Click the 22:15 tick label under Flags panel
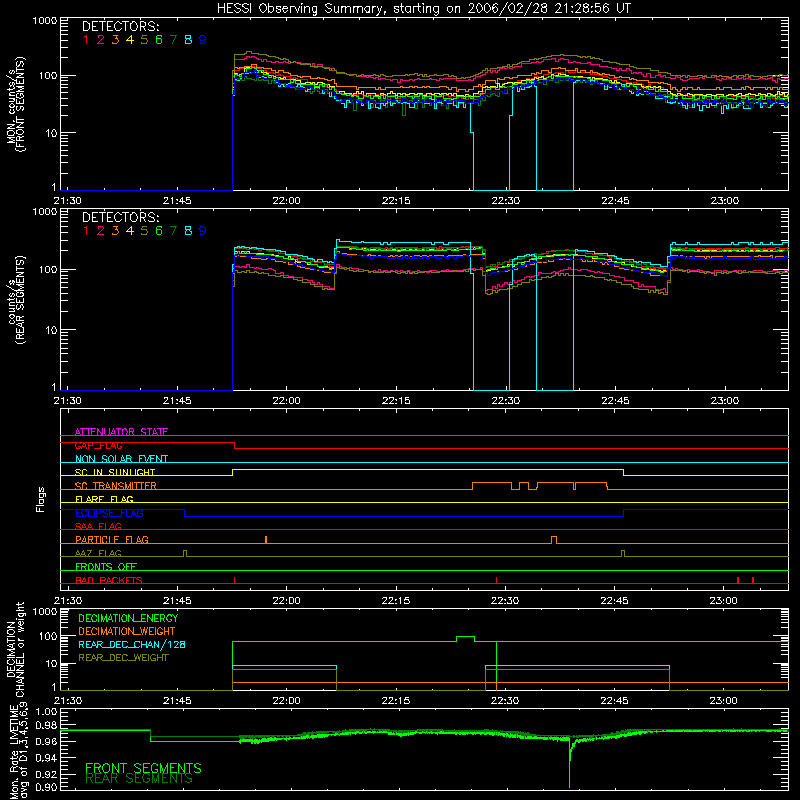This screenshot has width=800, height=800. click(395, 601)
